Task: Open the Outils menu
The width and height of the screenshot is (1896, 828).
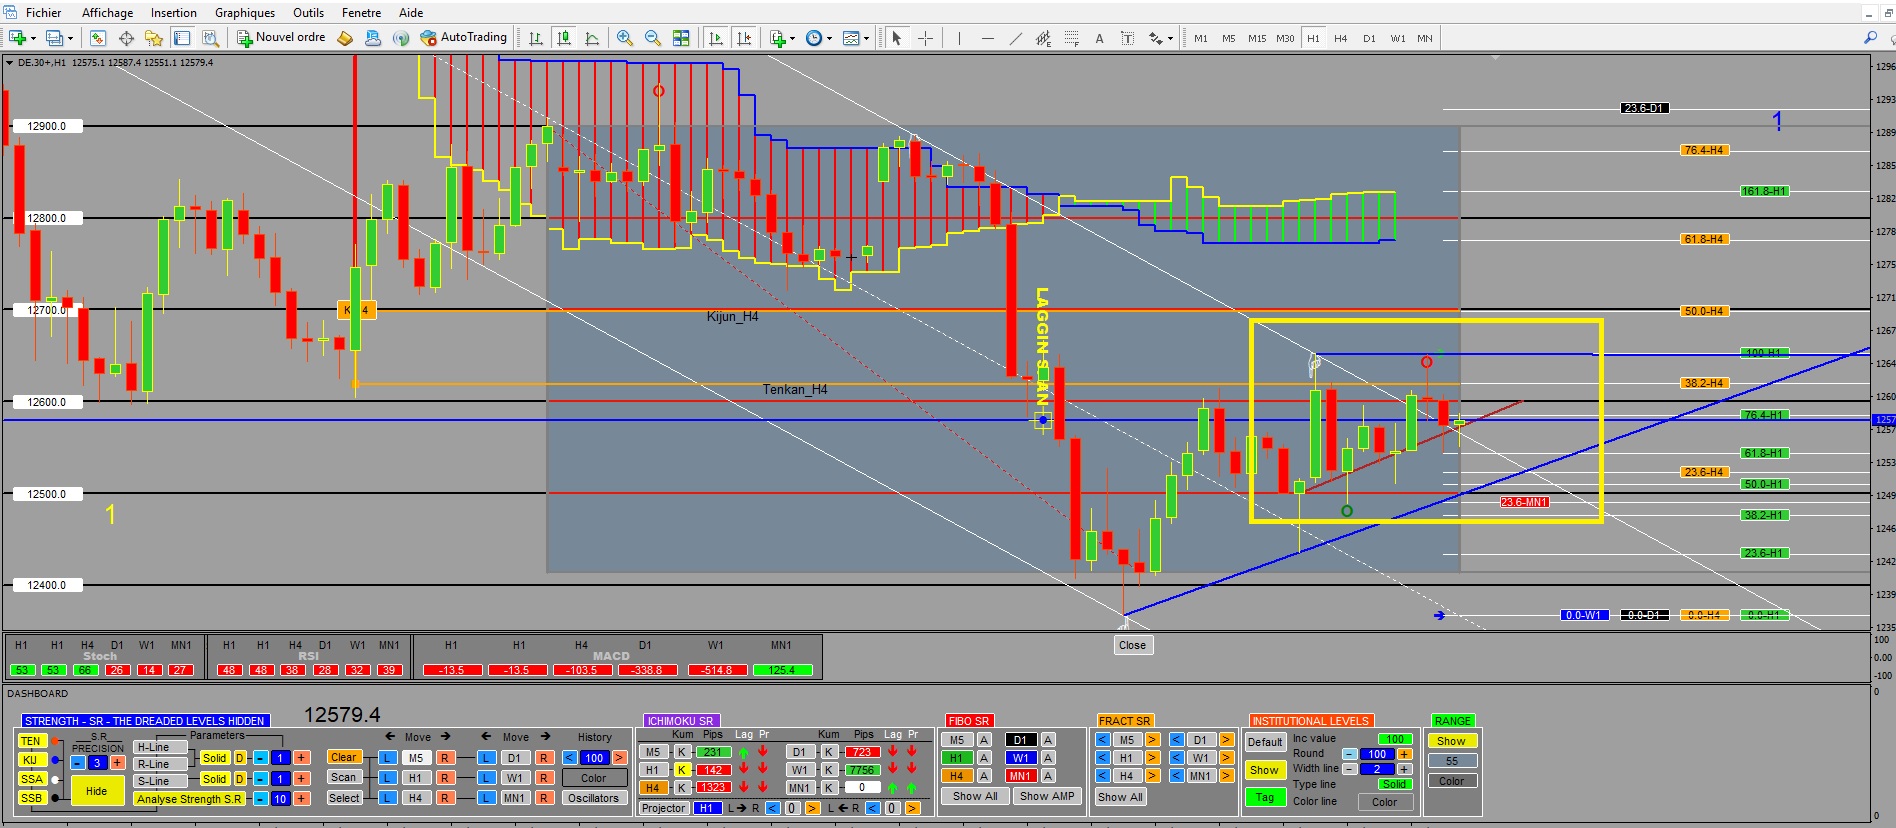Action: point(308,13)
